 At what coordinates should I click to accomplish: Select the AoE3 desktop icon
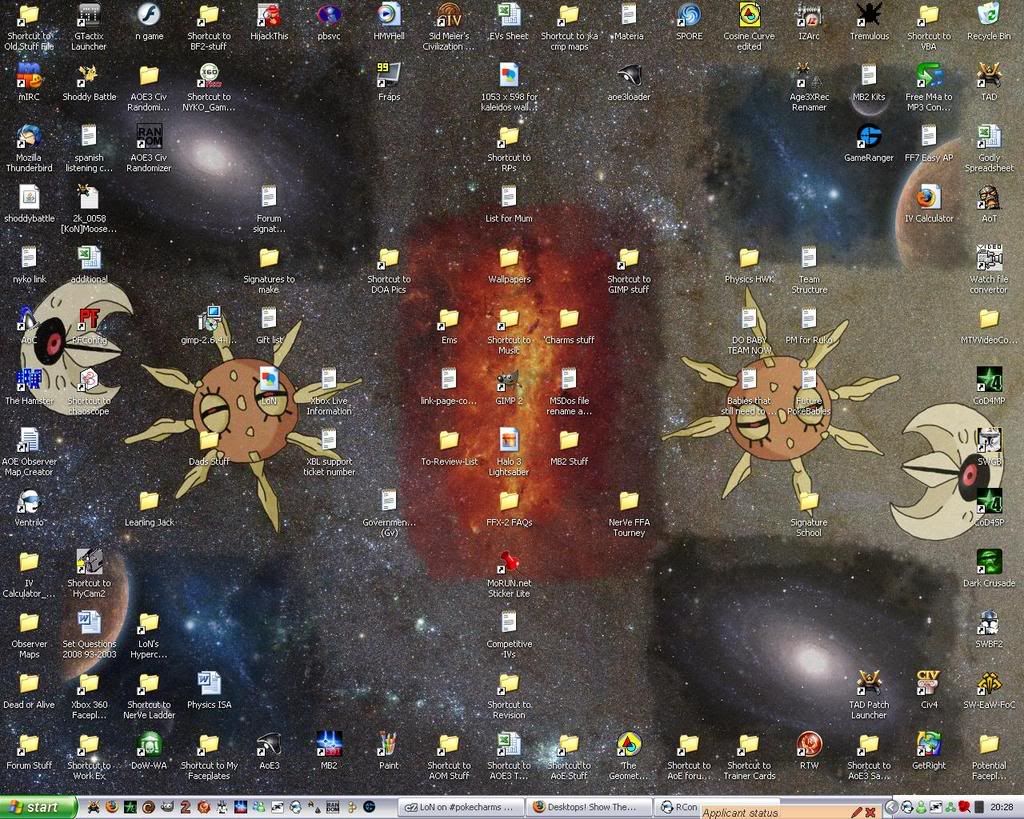click(269, 744)
